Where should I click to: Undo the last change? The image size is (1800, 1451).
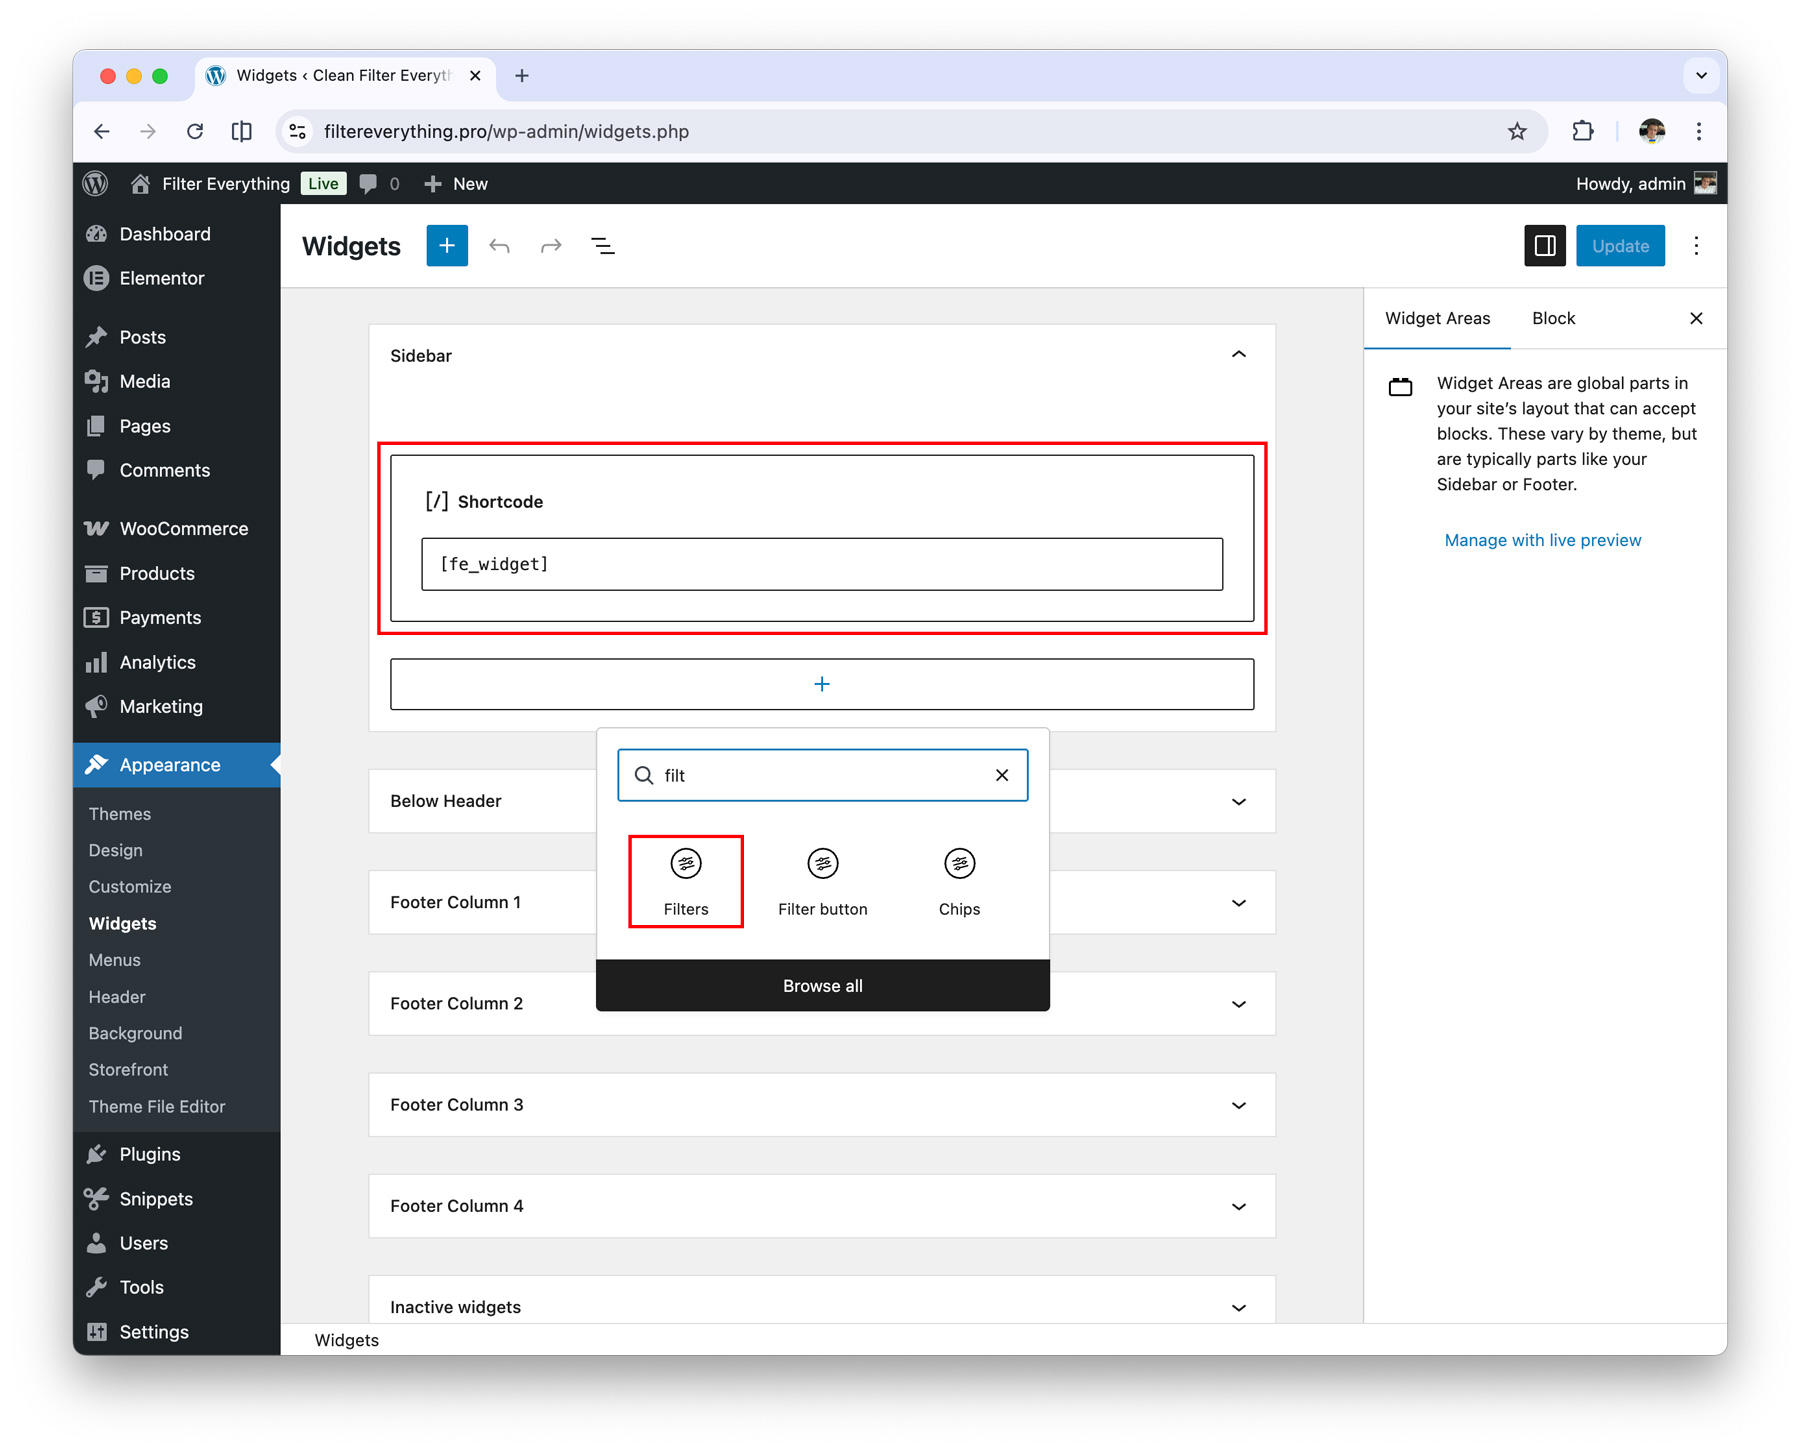coord(499,246)
